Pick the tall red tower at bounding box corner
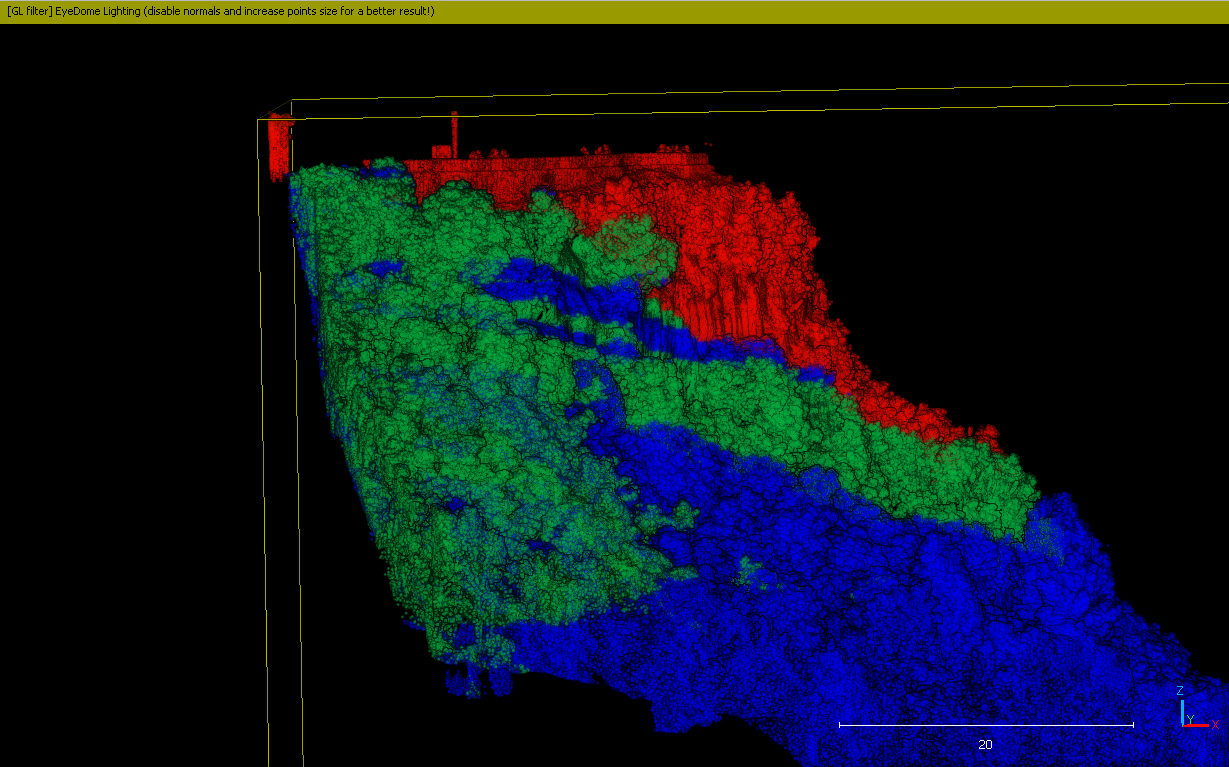The height and width of the screenshot is (767, 1229). pos(279,145)
